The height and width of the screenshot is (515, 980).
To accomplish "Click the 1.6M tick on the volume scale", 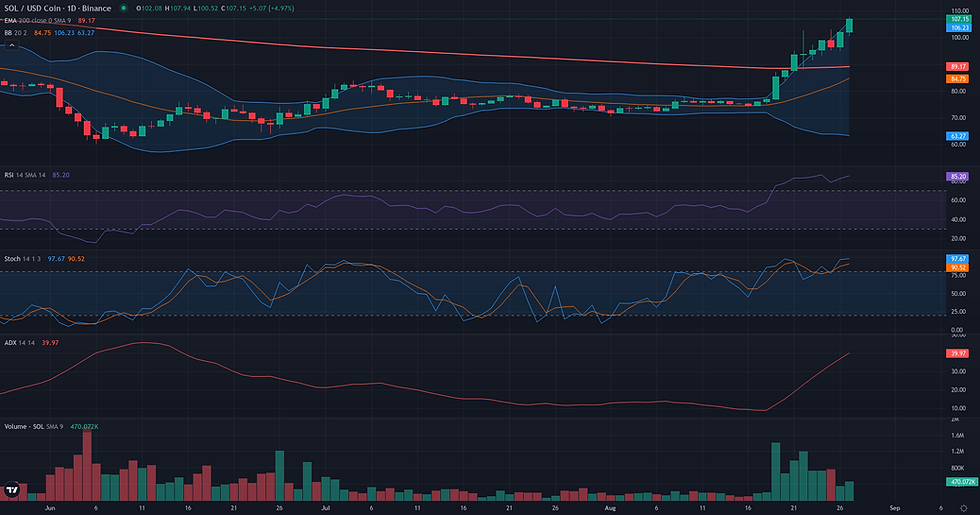I will click(x=957, y=435).
